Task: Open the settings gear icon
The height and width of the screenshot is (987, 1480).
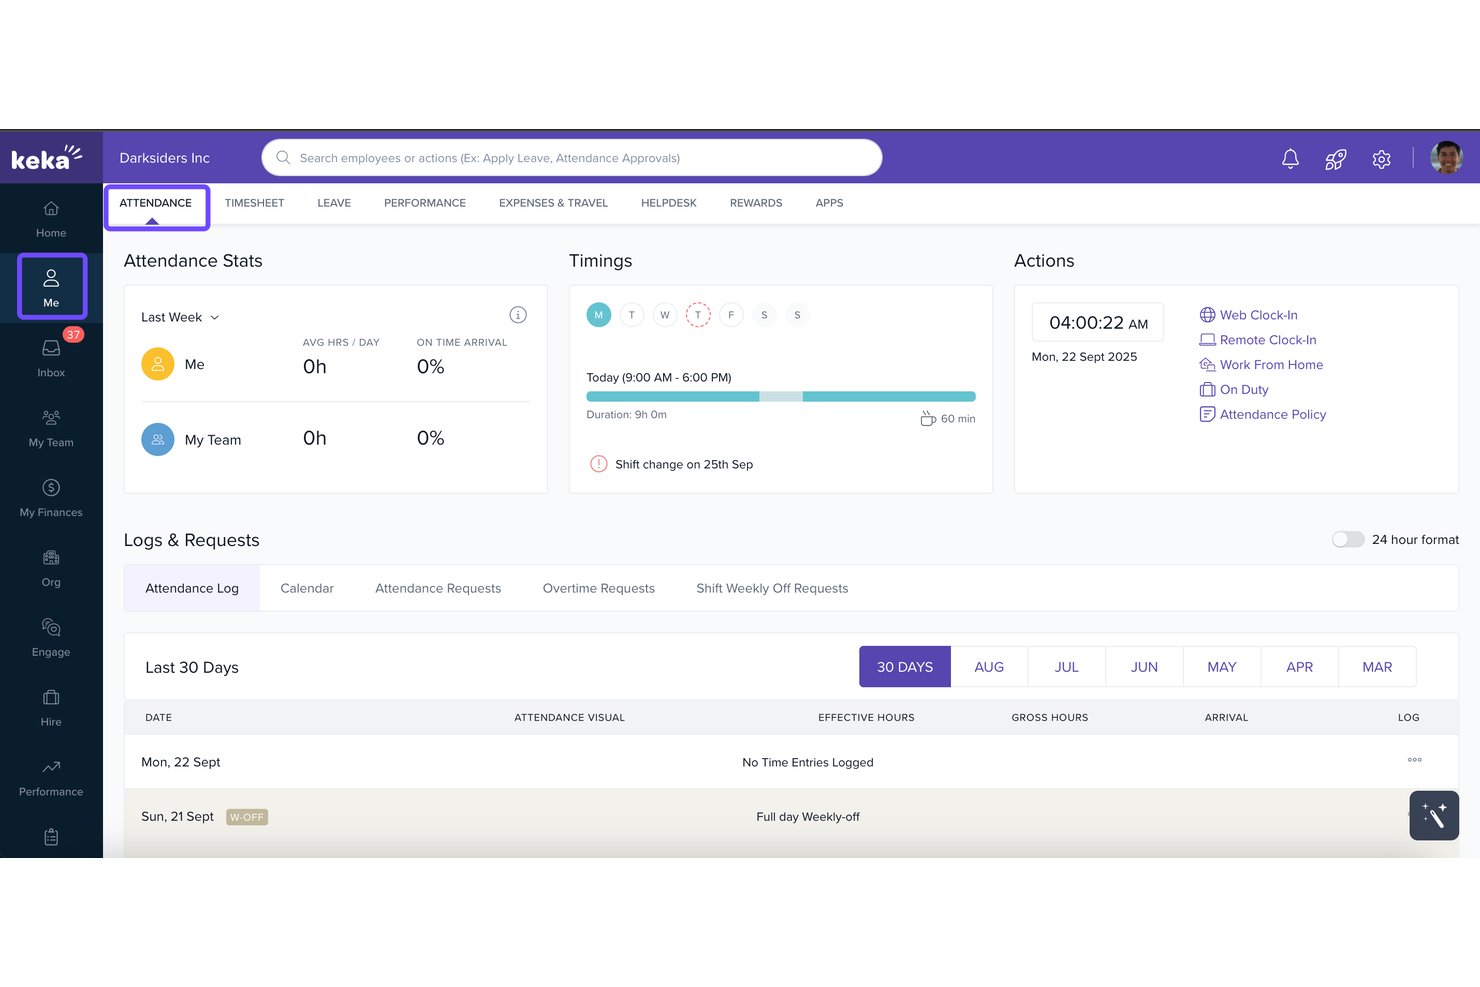Action: [1381, 158]
